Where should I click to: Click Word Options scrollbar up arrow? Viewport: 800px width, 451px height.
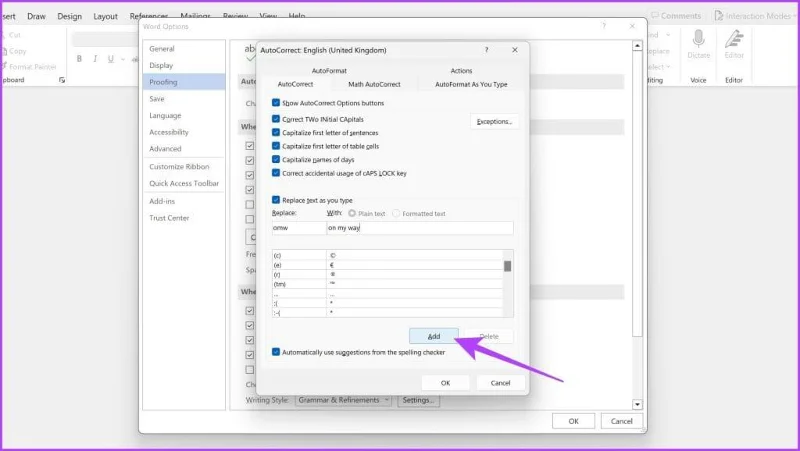coord(637,46)
